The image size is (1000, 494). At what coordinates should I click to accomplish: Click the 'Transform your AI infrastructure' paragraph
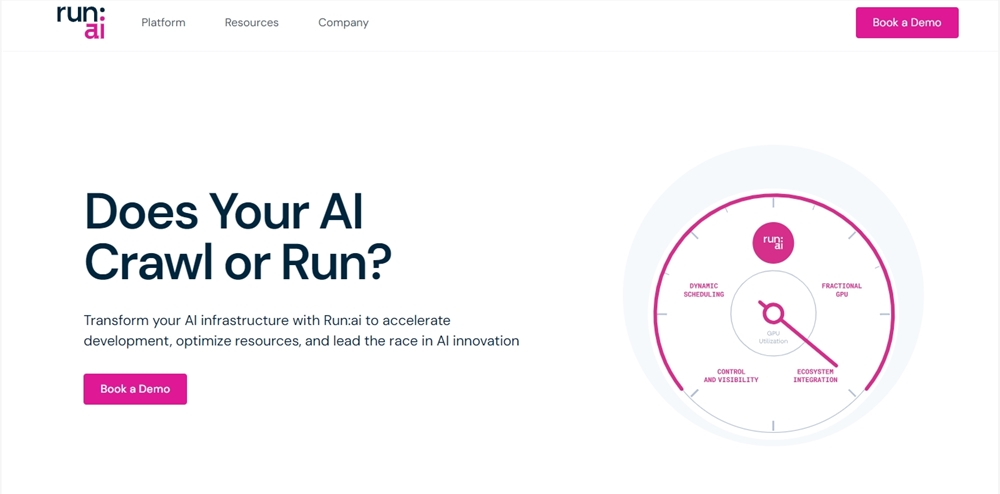(x=301, y=330)
